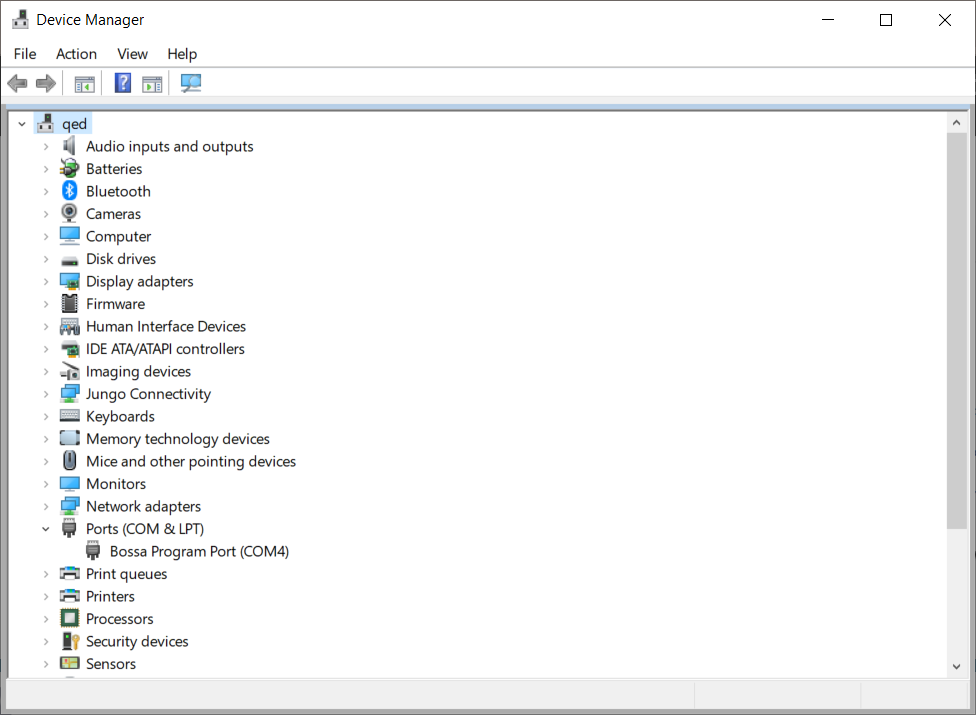
Task: Click the scrollbar up arrow
Action: point(957,123)
